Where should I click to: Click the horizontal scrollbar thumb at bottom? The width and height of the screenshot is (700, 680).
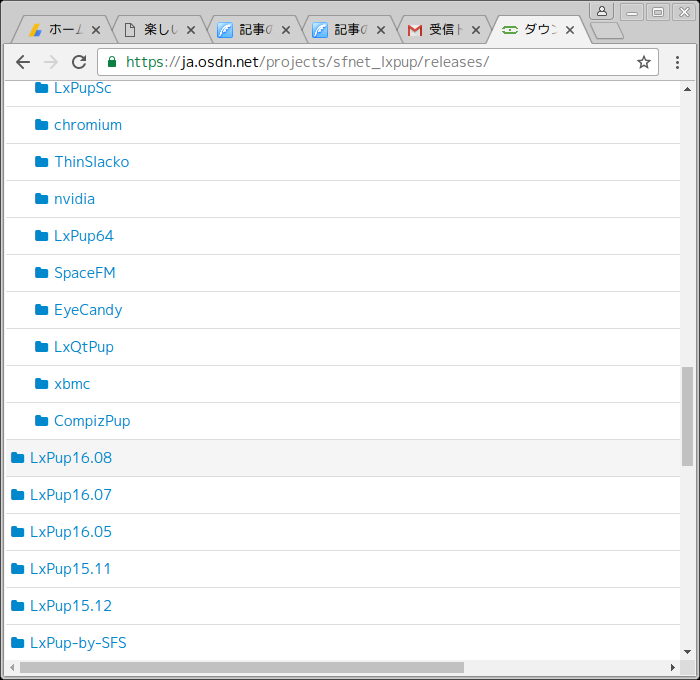(x=242, y=667)
